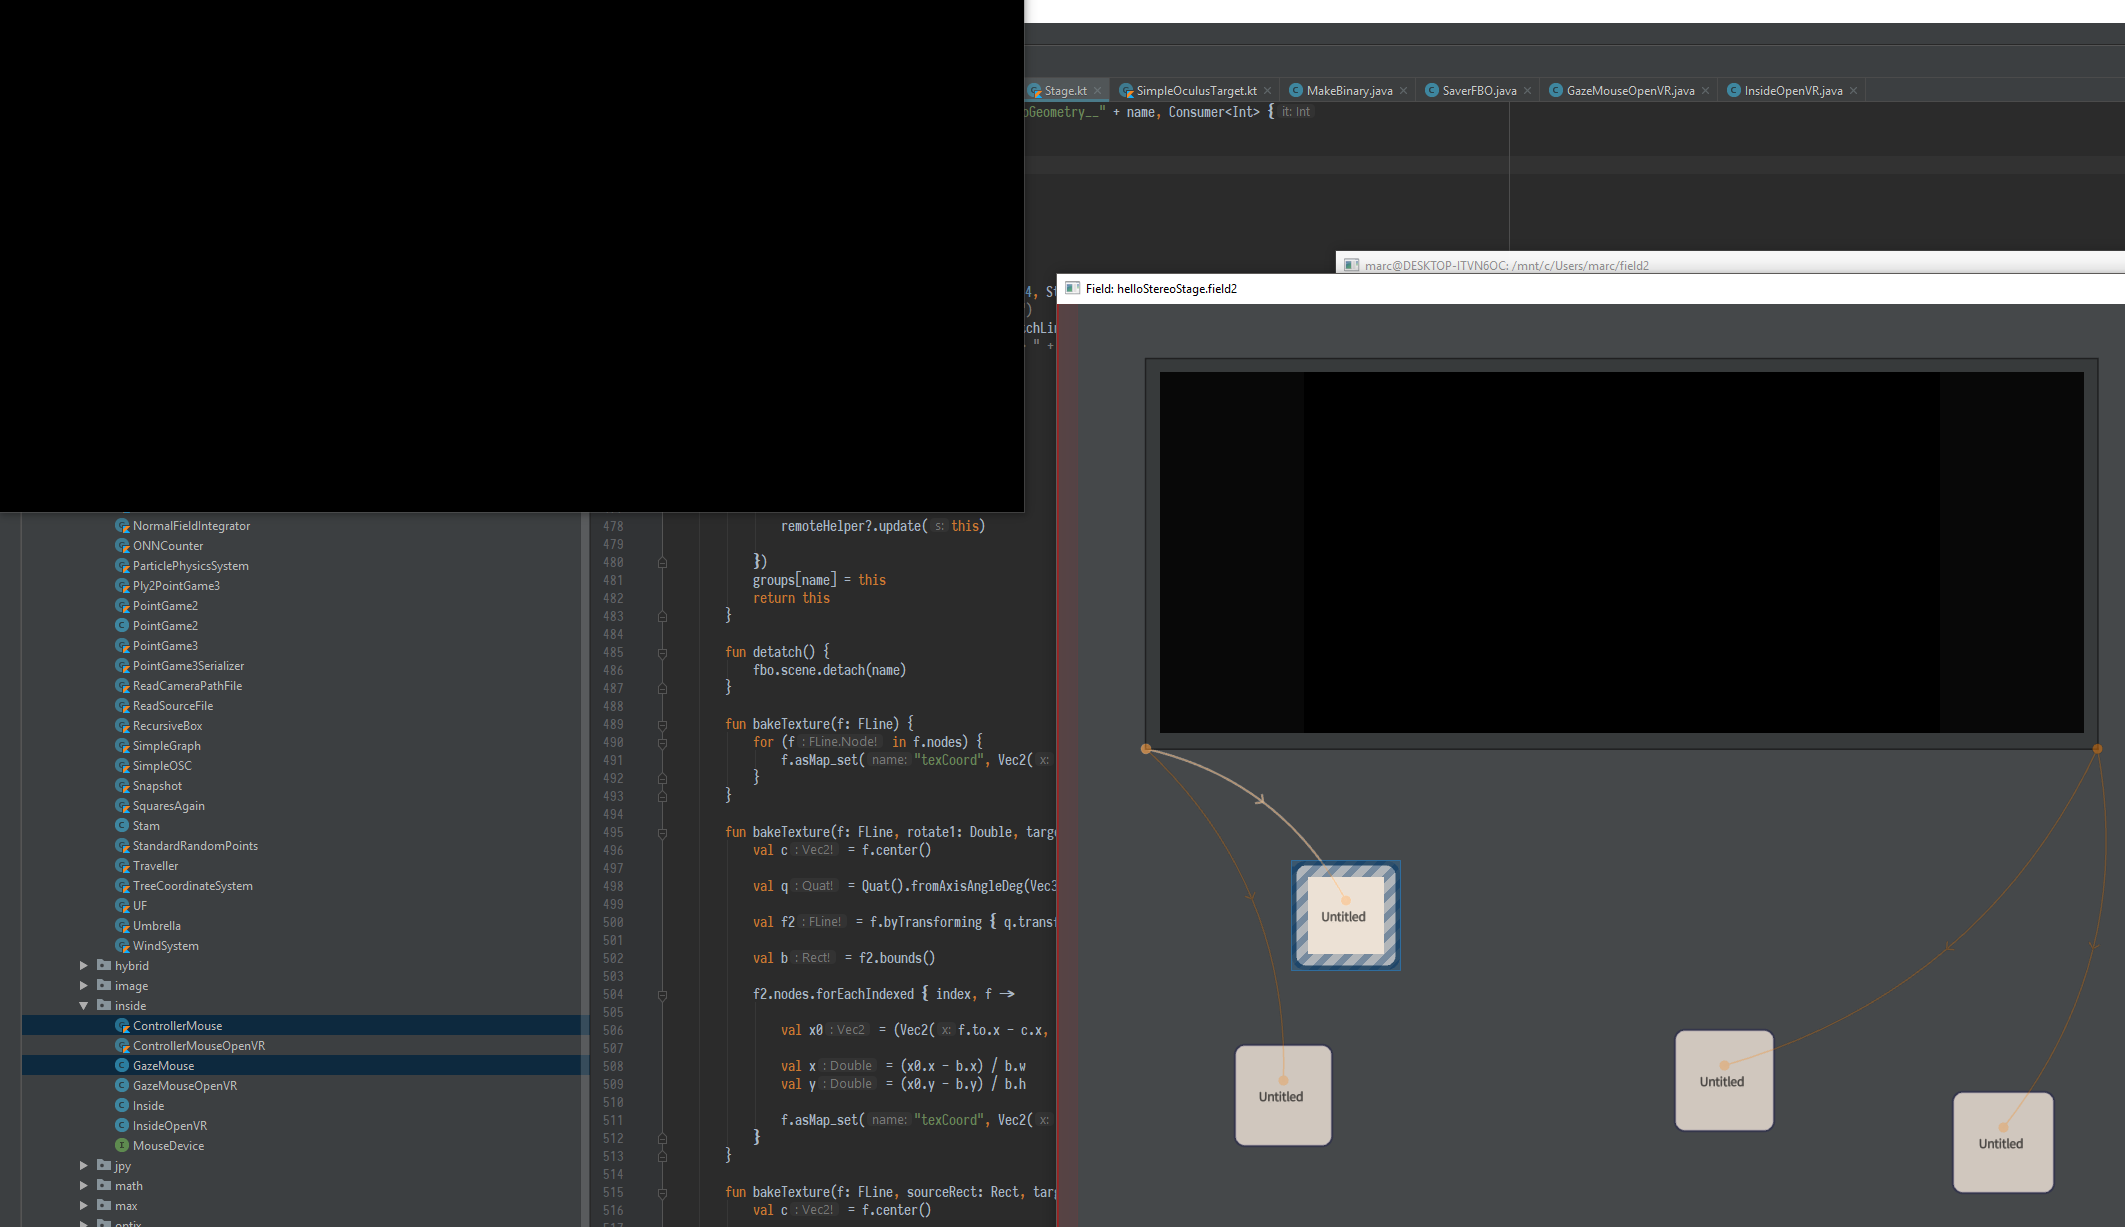Close the GazeMouseOpenVR.java tab

1705,91
